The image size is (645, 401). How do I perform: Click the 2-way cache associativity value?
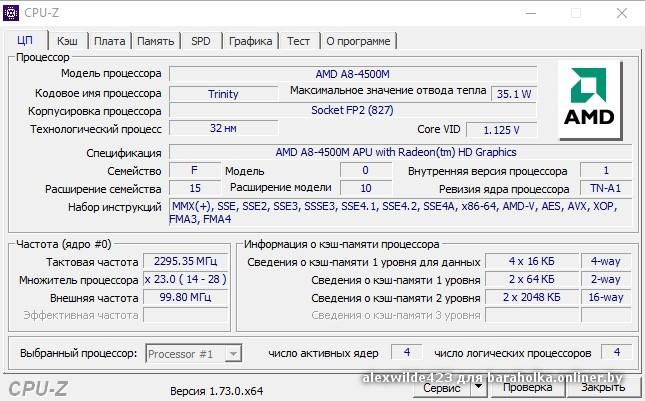[606, 279]
